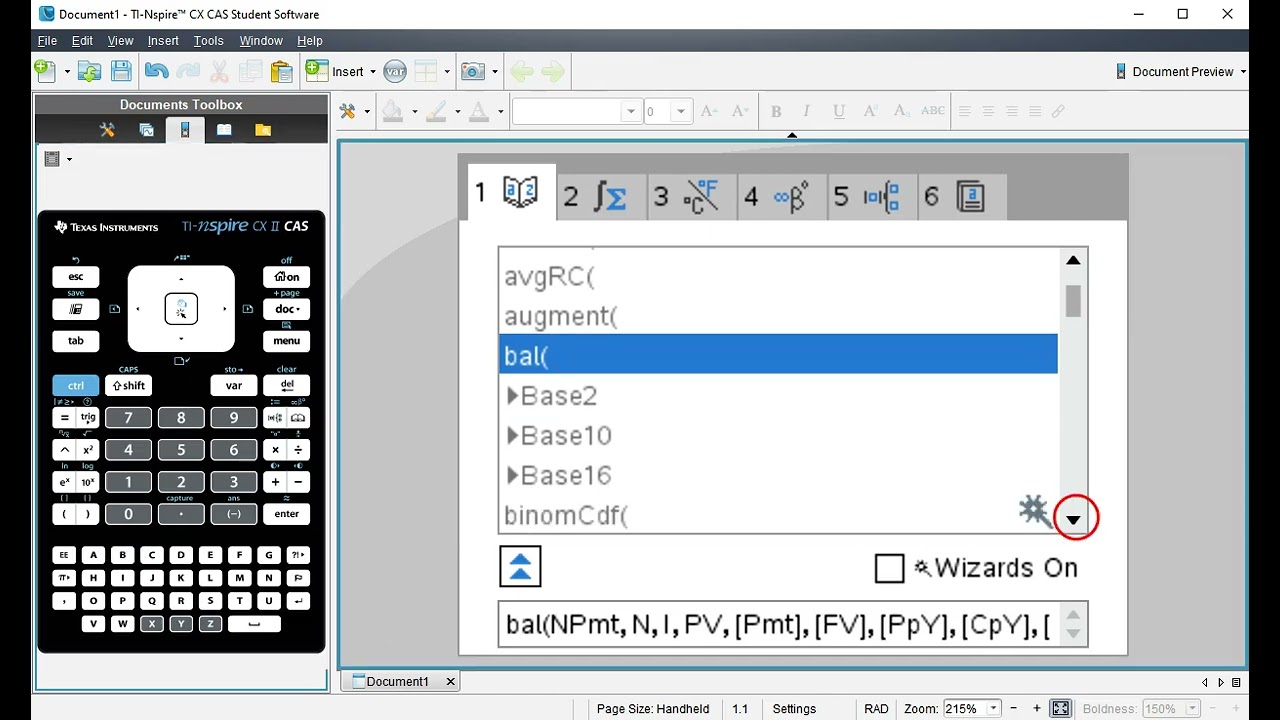
Task: Open the Edit menu
Action: (x=82, y=41)
